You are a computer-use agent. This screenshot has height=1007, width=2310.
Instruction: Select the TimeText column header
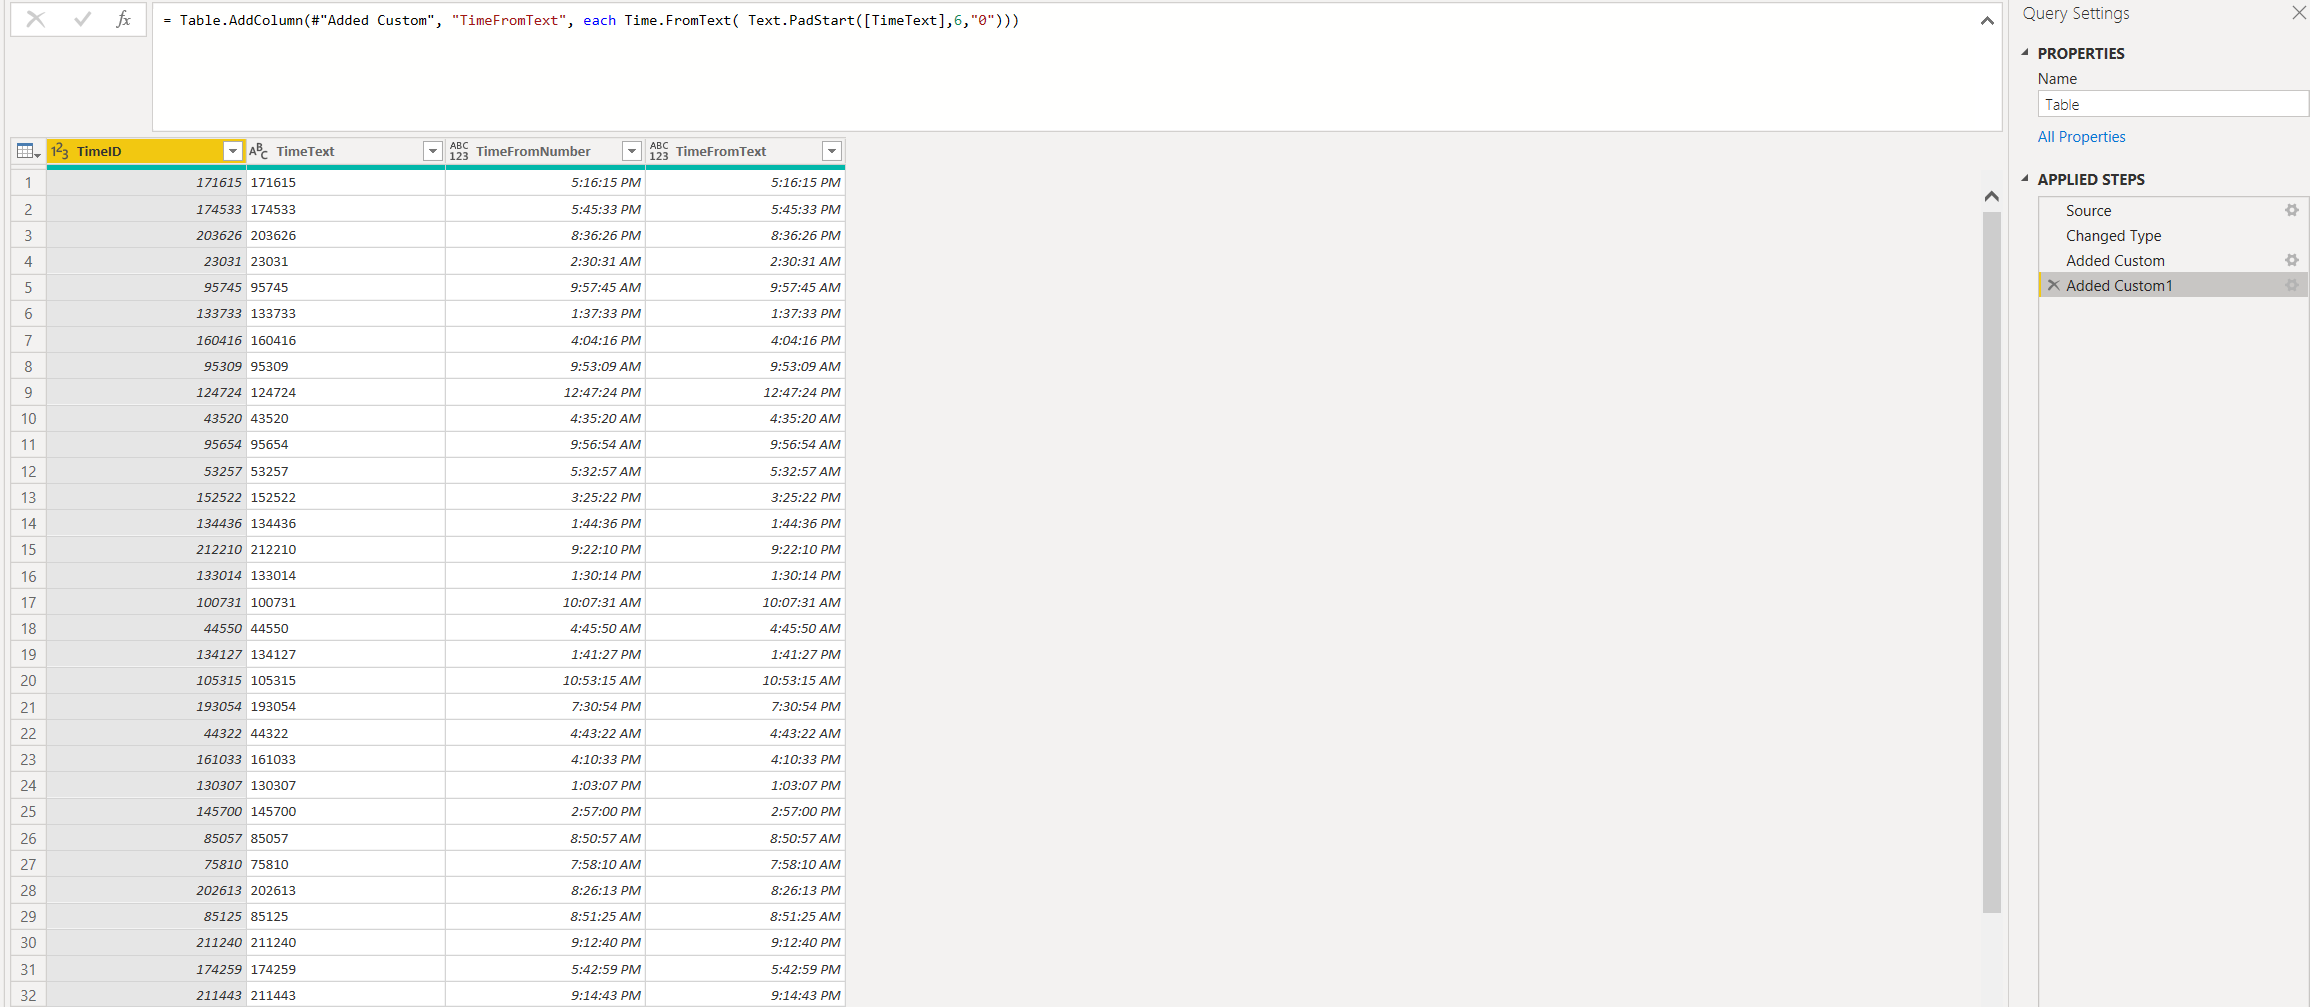click(x=345, y=151)
